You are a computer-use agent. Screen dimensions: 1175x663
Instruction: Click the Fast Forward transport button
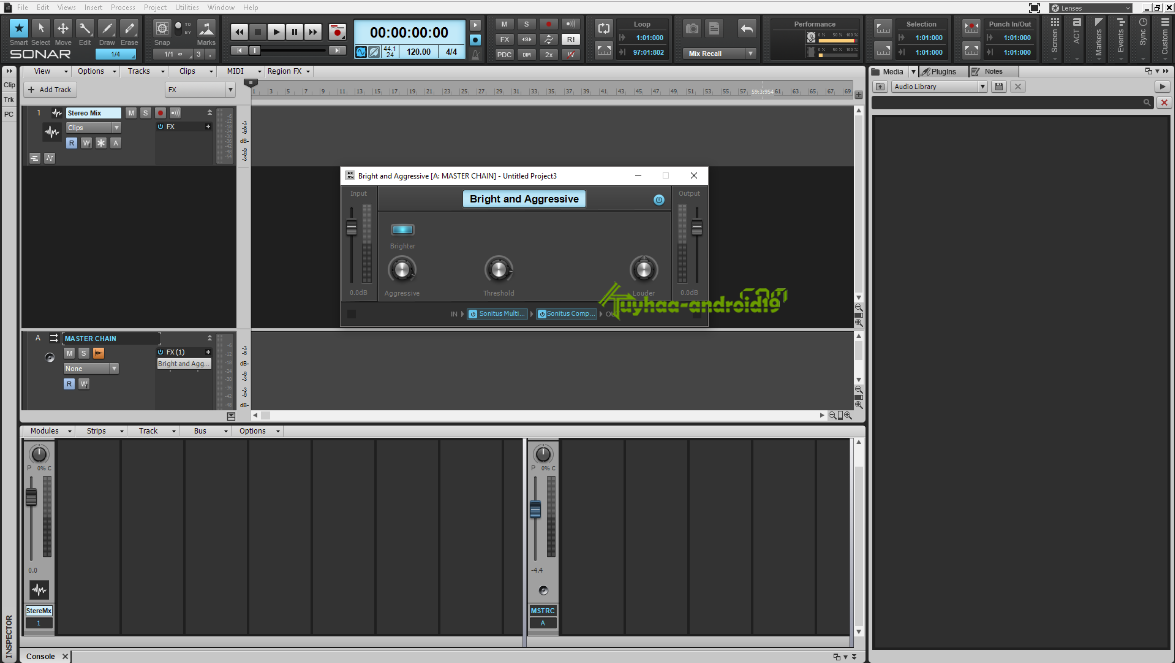click(x=312, y=32)
